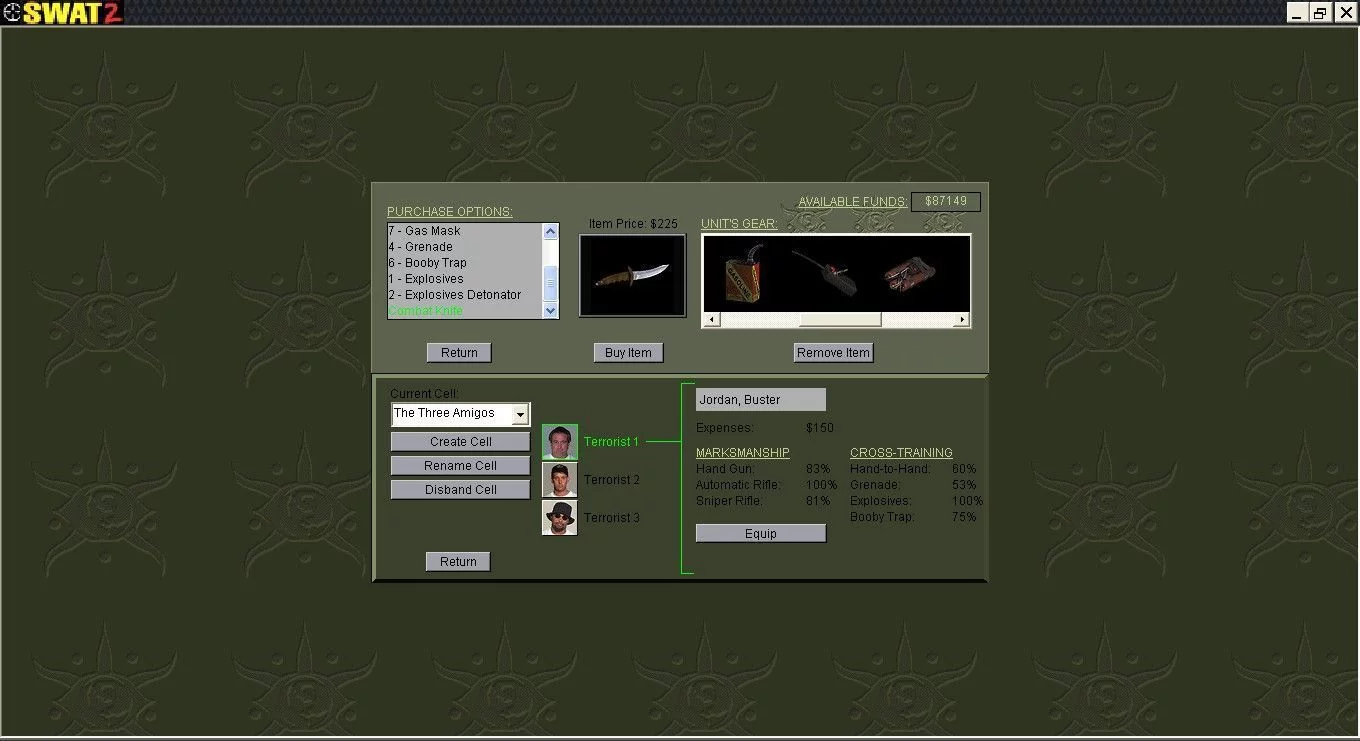Select Booby Trap in purchase options
Image resolution: width=1360 pixels, height=741 pixels.
(x=465, y=263)
